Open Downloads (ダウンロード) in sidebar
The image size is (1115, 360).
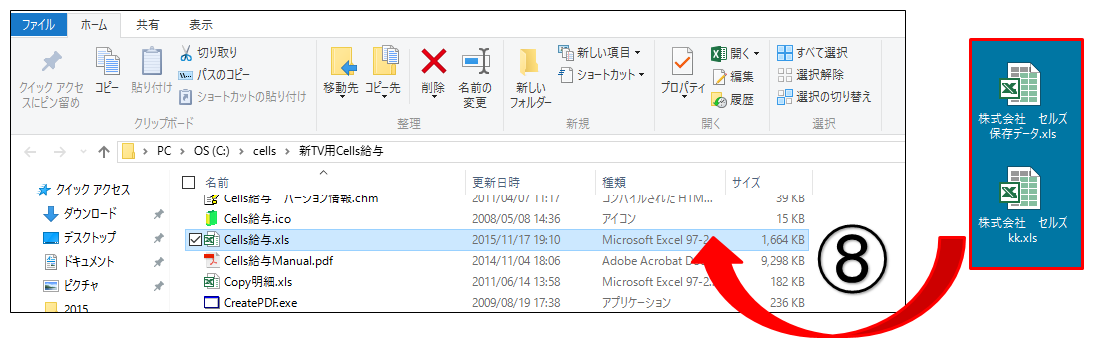coord(90,213)
